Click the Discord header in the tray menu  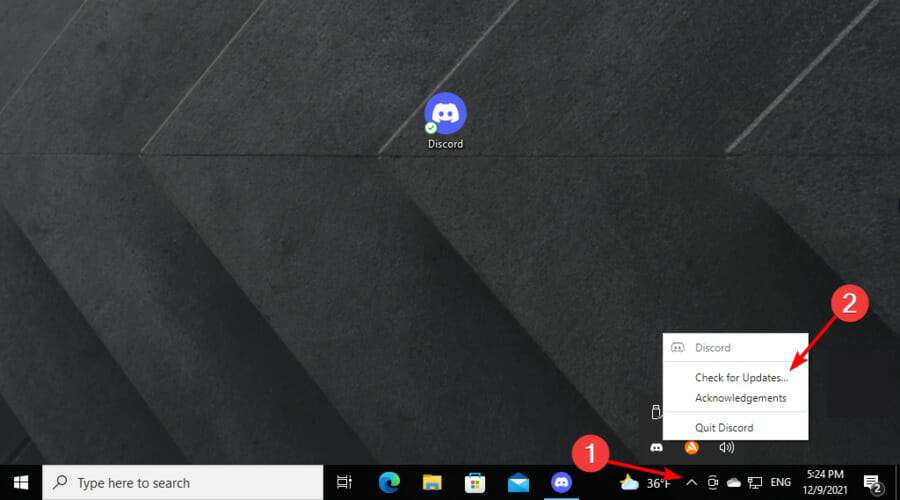(735, 347)
